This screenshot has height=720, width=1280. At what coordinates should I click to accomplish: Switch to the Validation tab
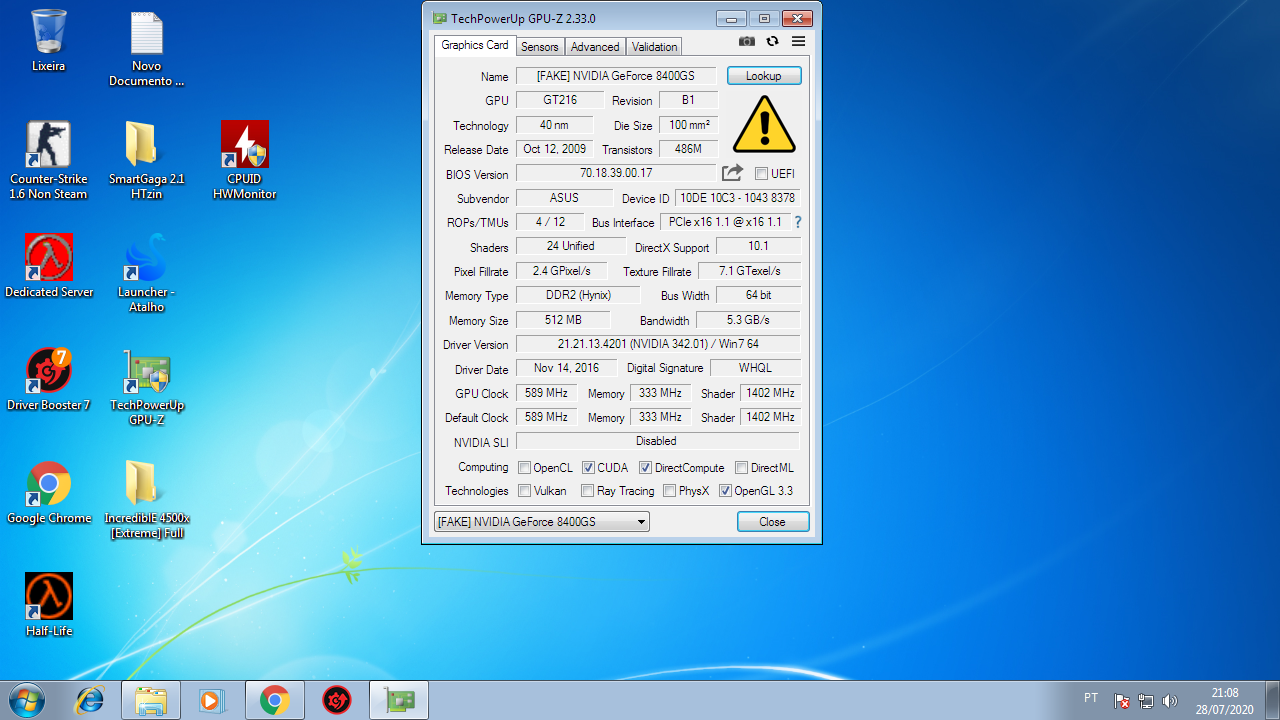655,47
